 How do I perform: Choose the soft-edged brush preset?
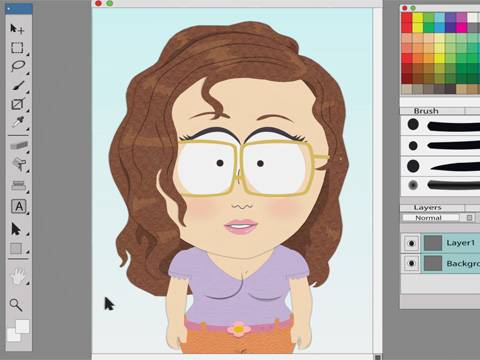click(440, 185)
